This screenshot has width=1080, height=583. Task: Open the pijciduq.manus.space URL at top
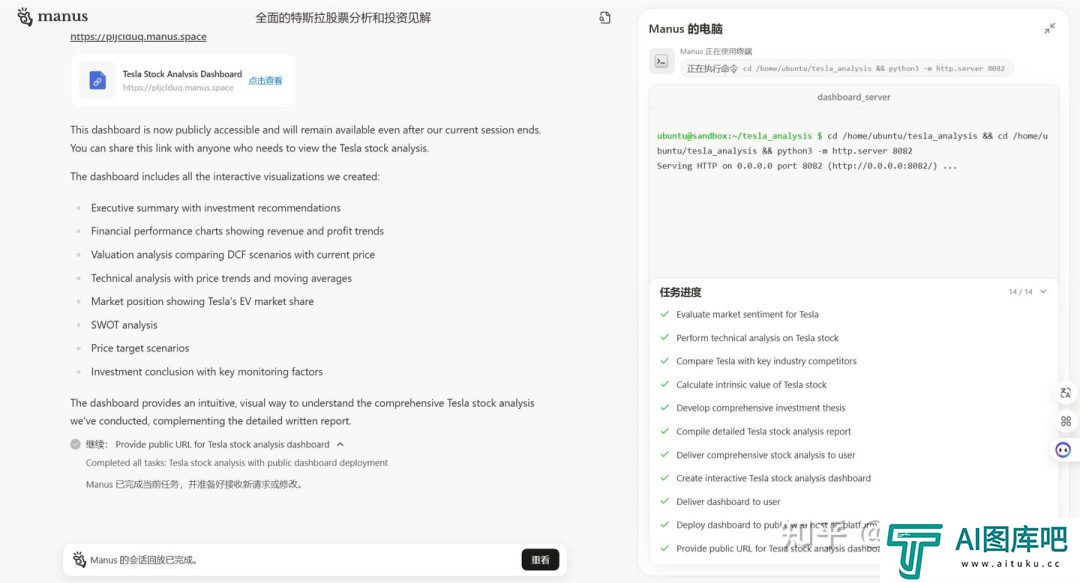tap(138, 37)
